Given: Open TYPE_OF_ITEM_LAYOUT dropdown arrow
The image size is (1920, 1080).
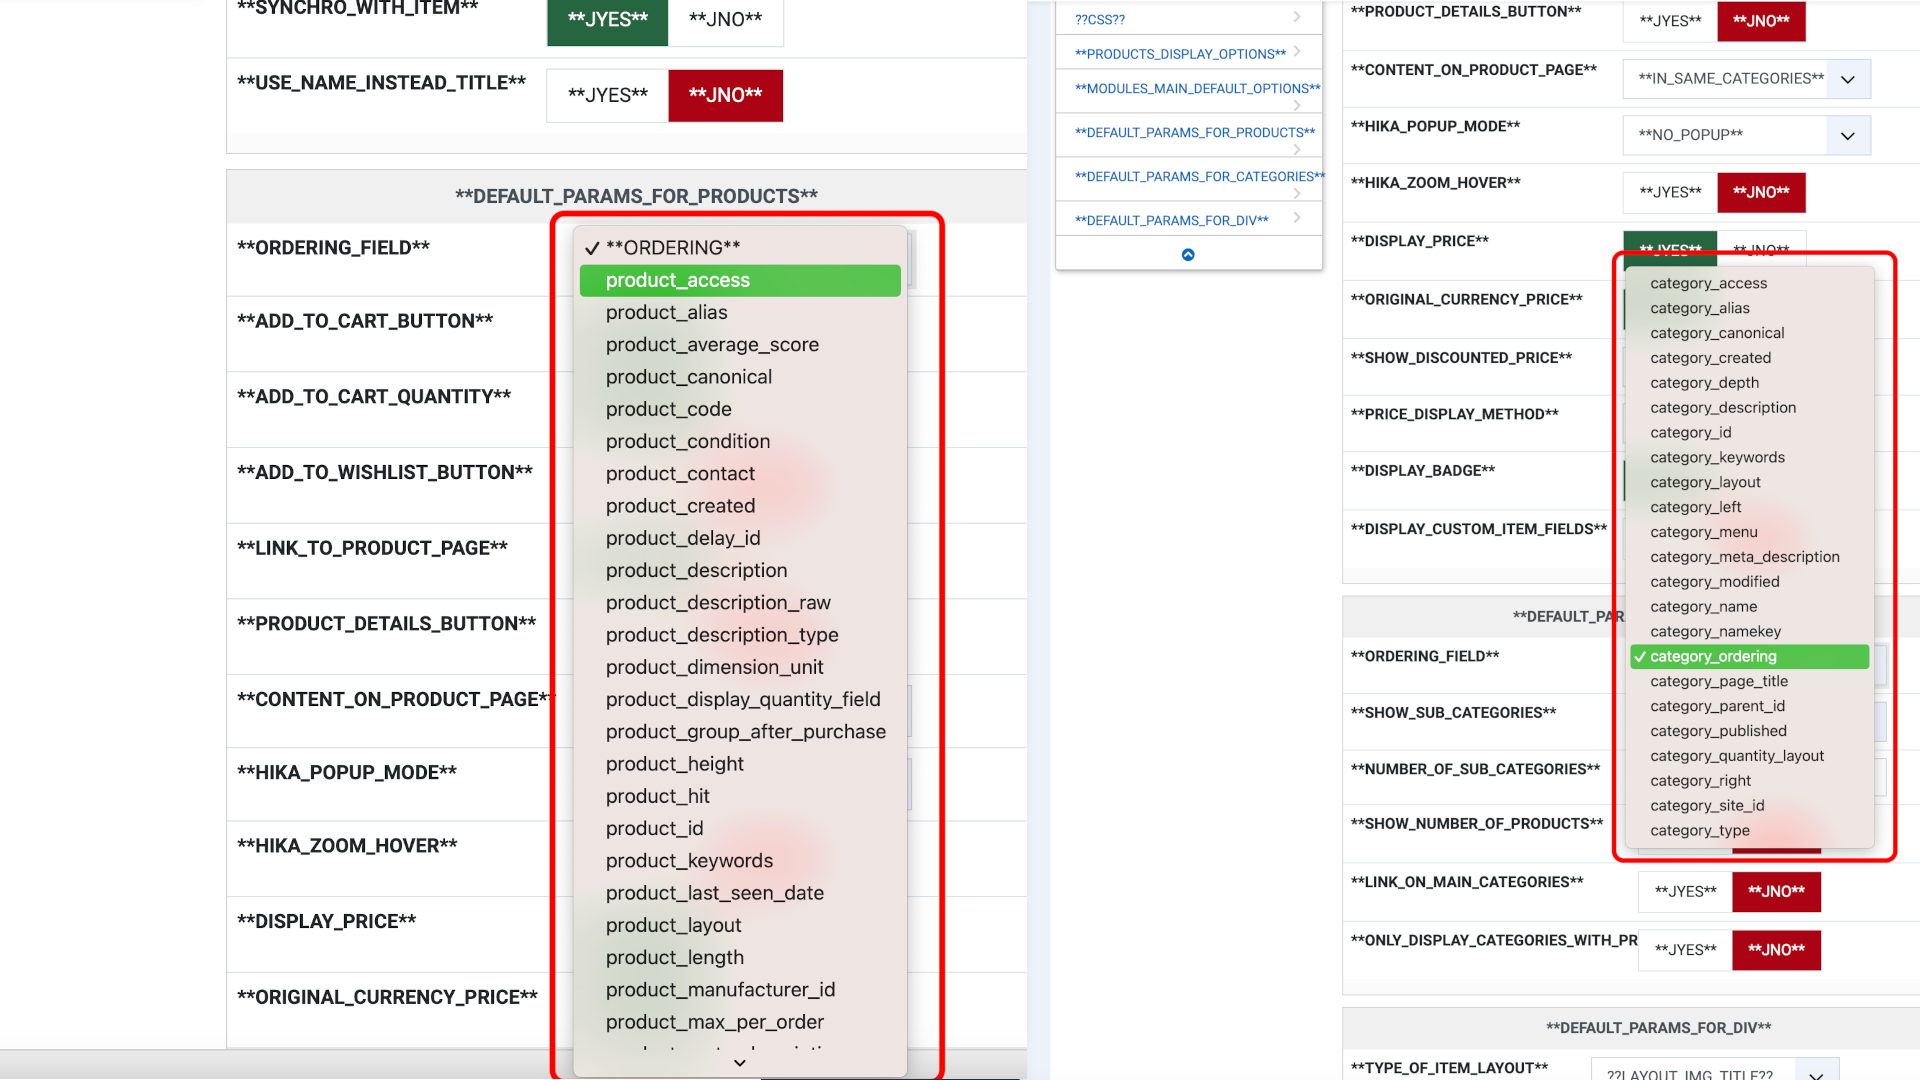Looking at the screenshot, I should [x=1816, y=1072].
